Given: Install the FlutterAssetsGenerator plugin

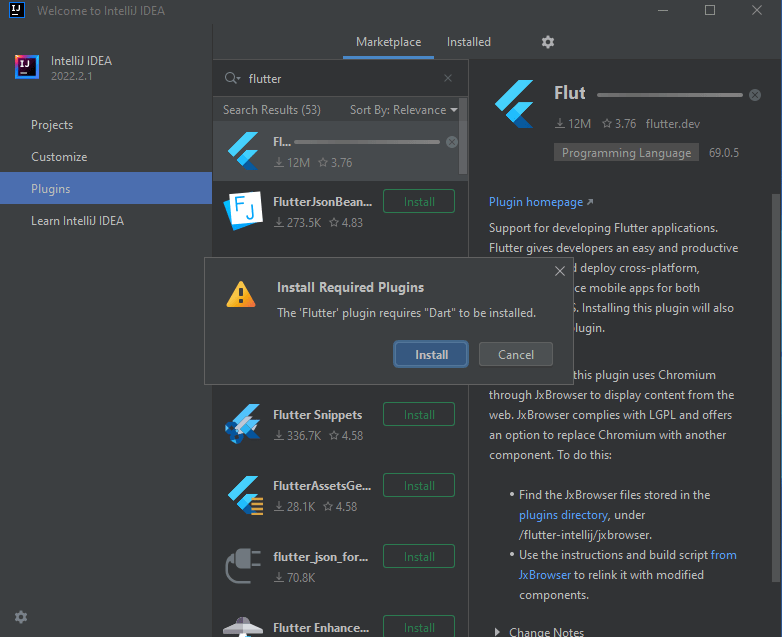Looking at the screenshot, I should click(x=419, y=485).
